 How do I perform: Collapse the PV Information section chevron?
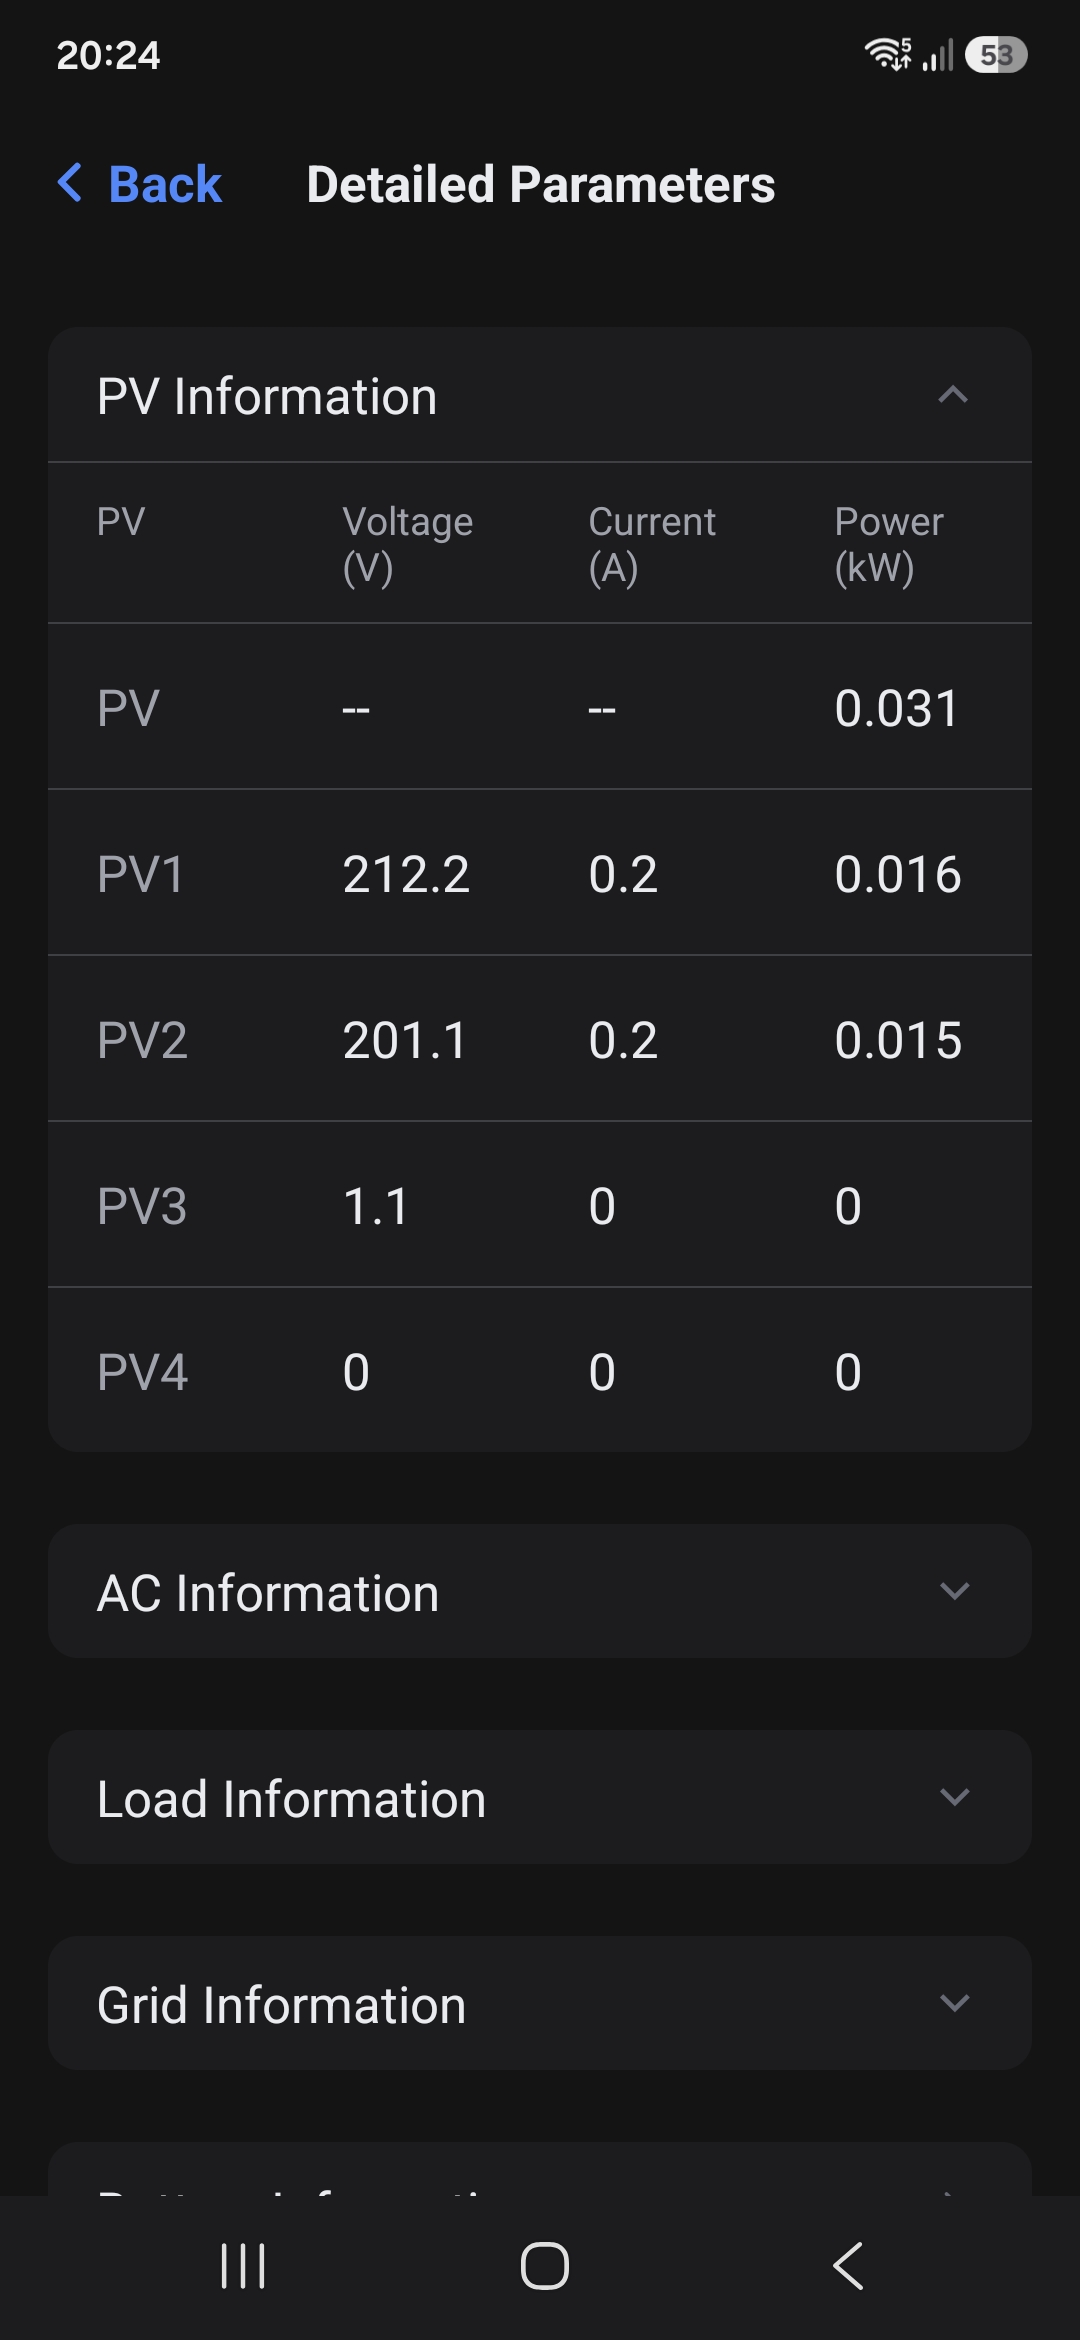[x=953, y=395]
